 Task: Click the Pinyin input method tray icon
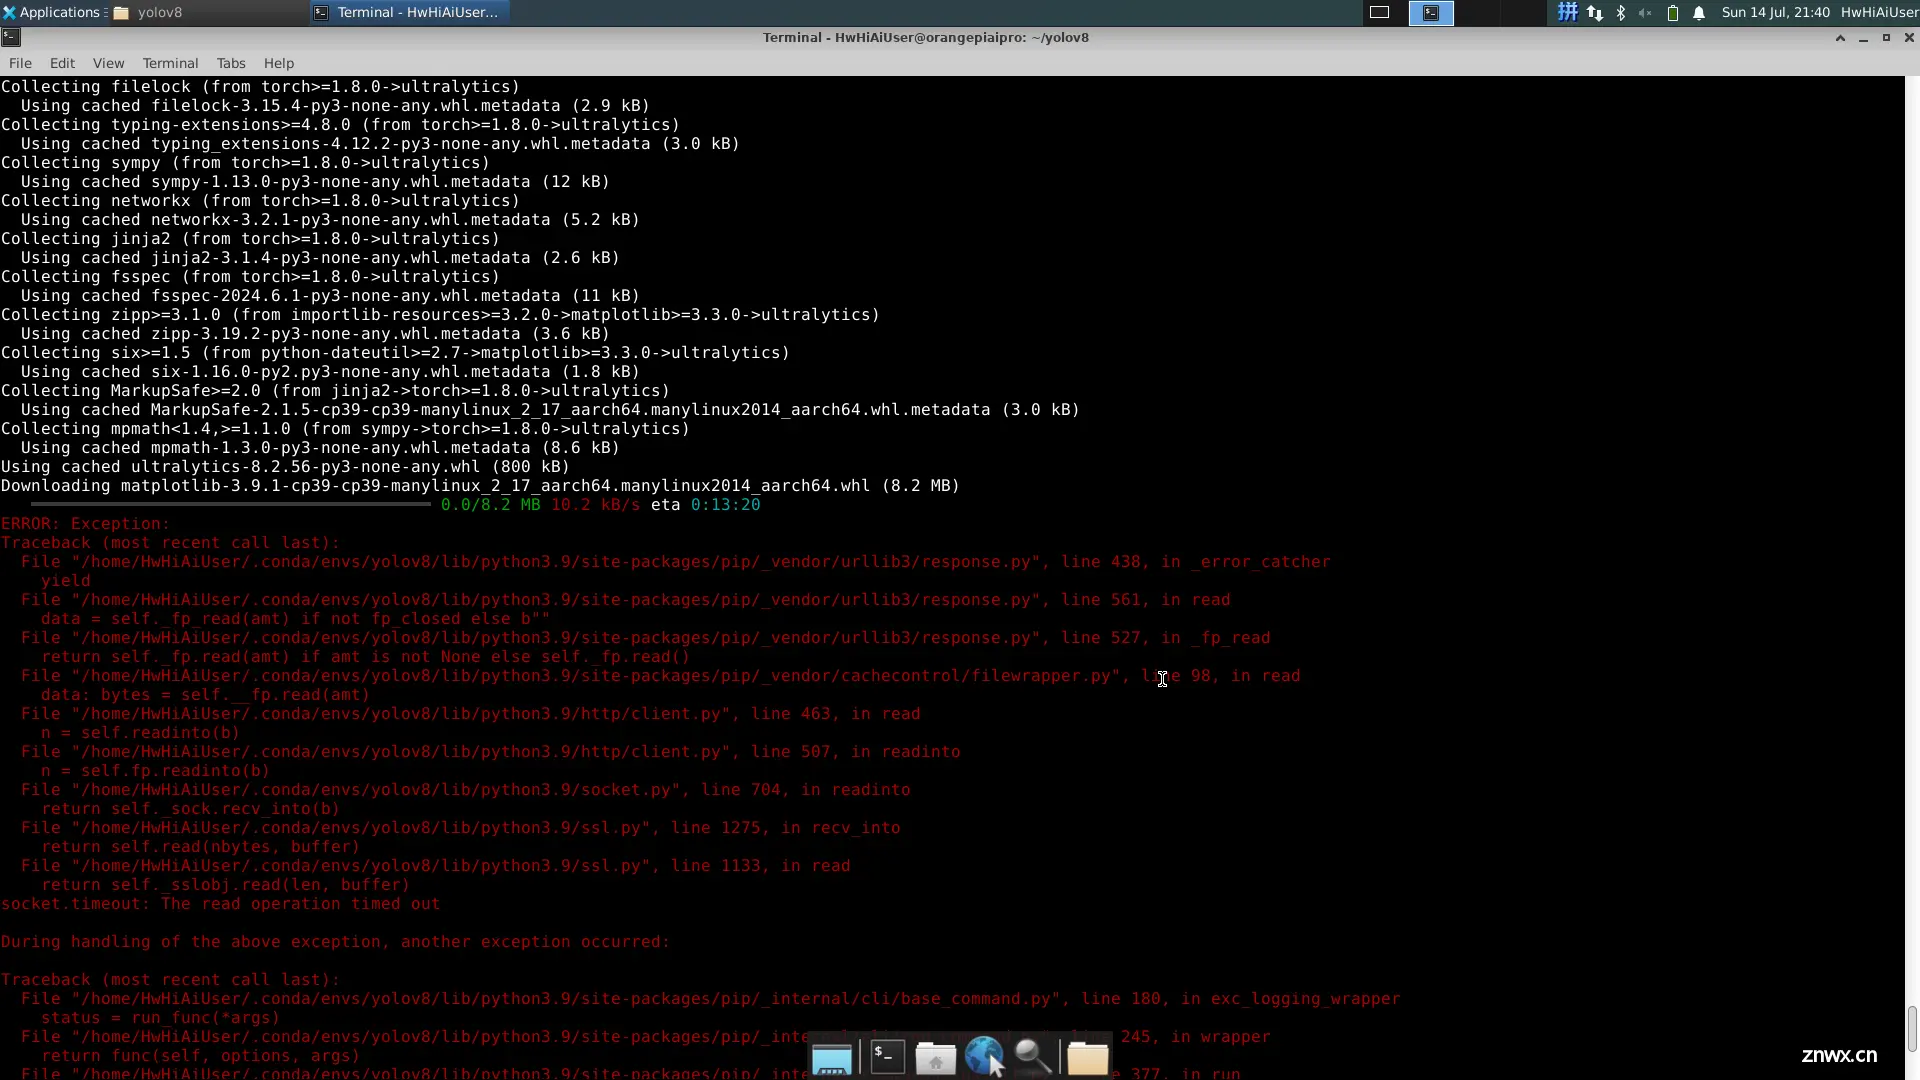click(x=1567, y=12)
